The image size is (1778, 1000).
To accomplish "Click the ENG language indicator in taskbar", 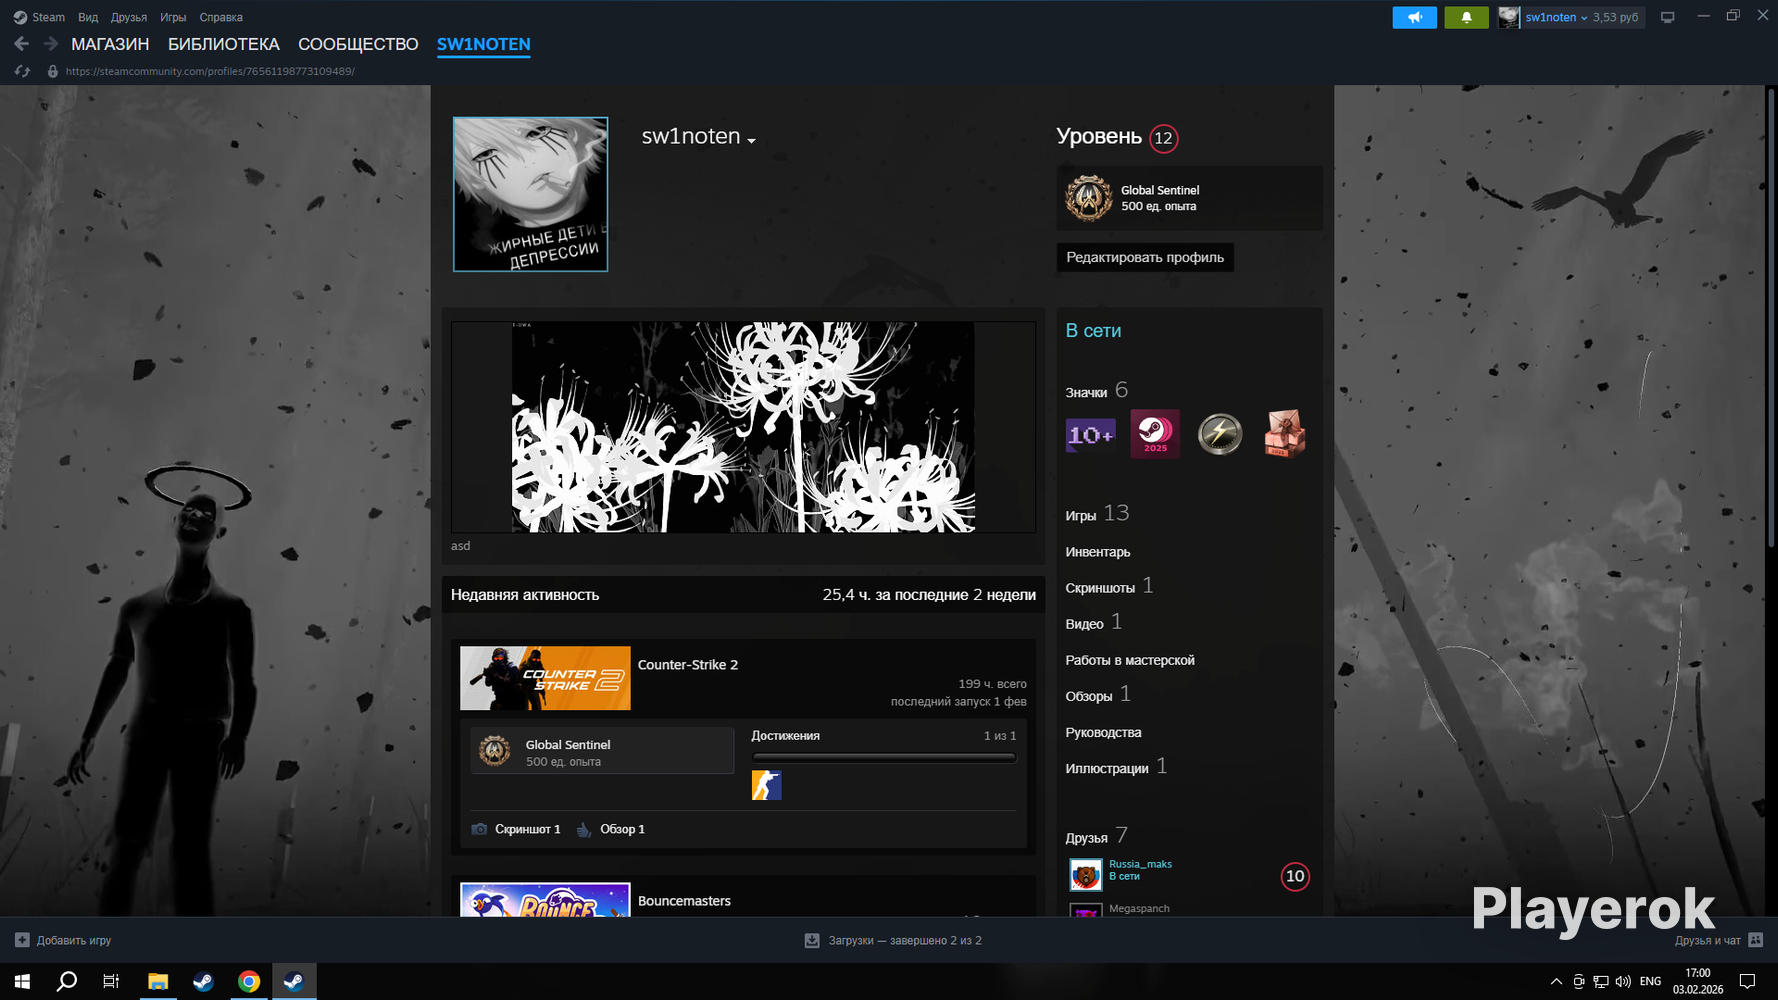I will click(x=1651, y=982).
